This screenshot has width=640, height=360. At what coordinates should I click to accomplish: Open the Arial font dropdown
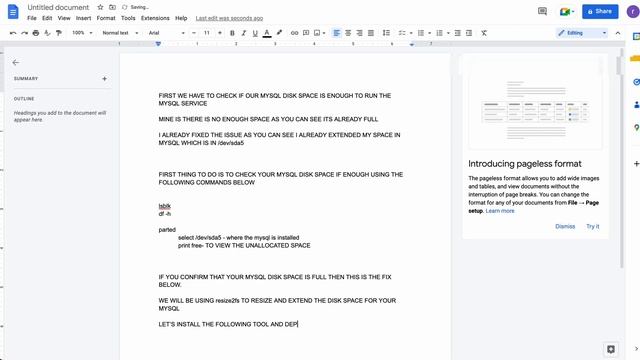pos(167,33)
